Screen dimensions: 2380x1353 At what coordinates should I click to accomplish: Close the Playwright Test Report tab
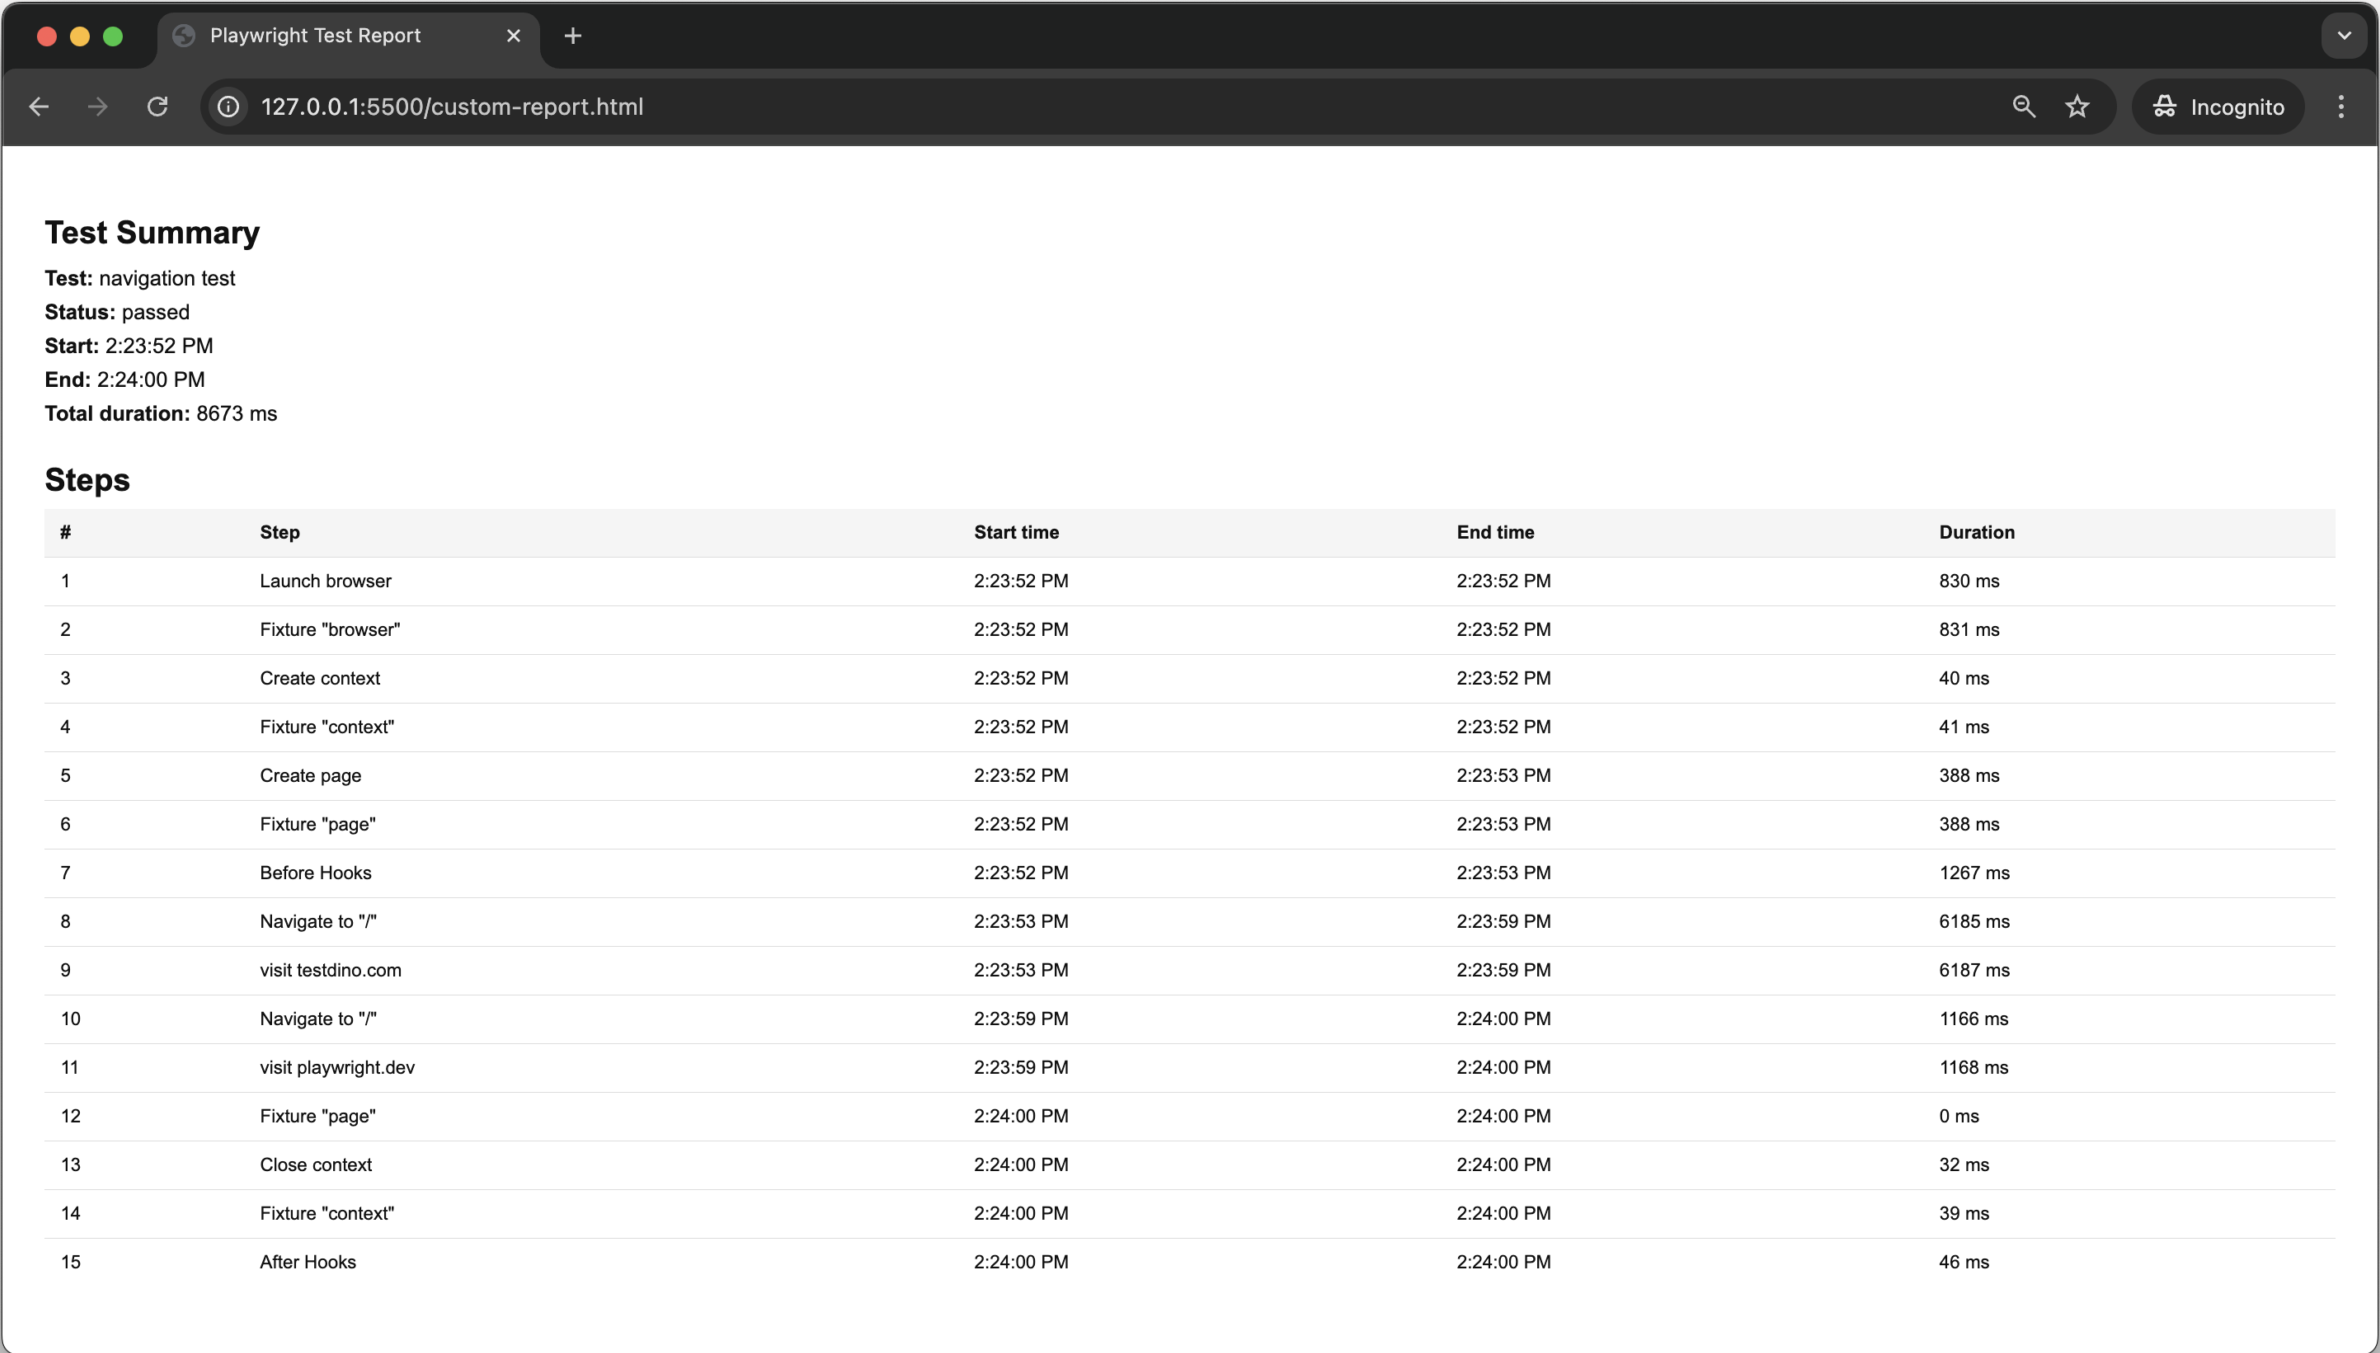[513, 35]
